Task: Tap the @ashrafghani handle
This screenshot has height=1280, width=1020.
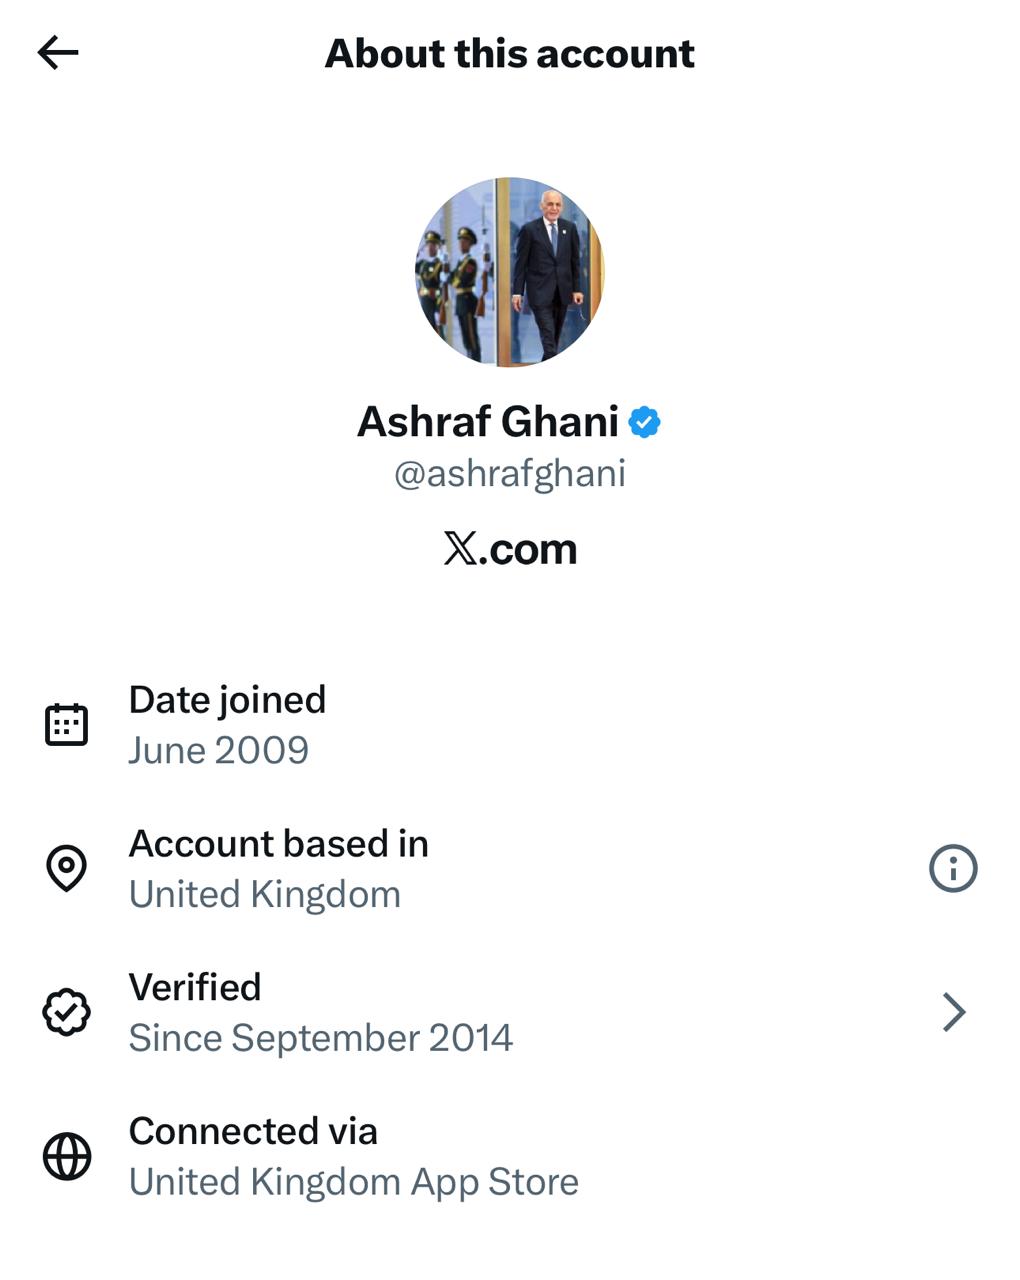Action: coord(510,473)
